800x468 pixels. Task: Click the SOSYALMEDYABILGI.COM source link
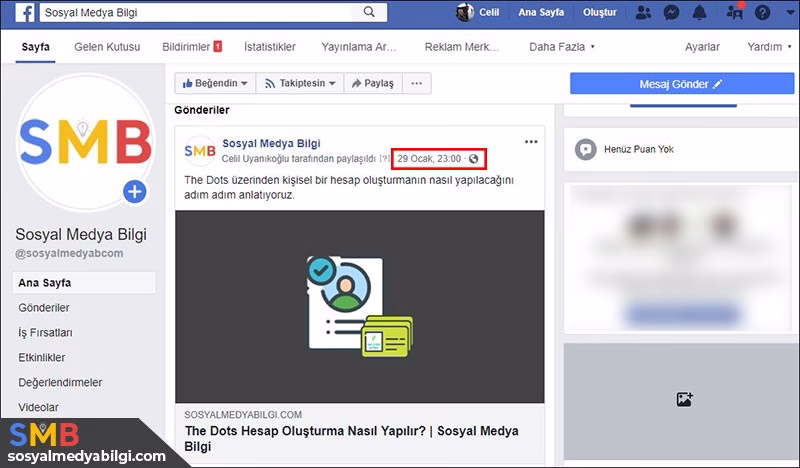pyautogui.click(x=243, y=415)
